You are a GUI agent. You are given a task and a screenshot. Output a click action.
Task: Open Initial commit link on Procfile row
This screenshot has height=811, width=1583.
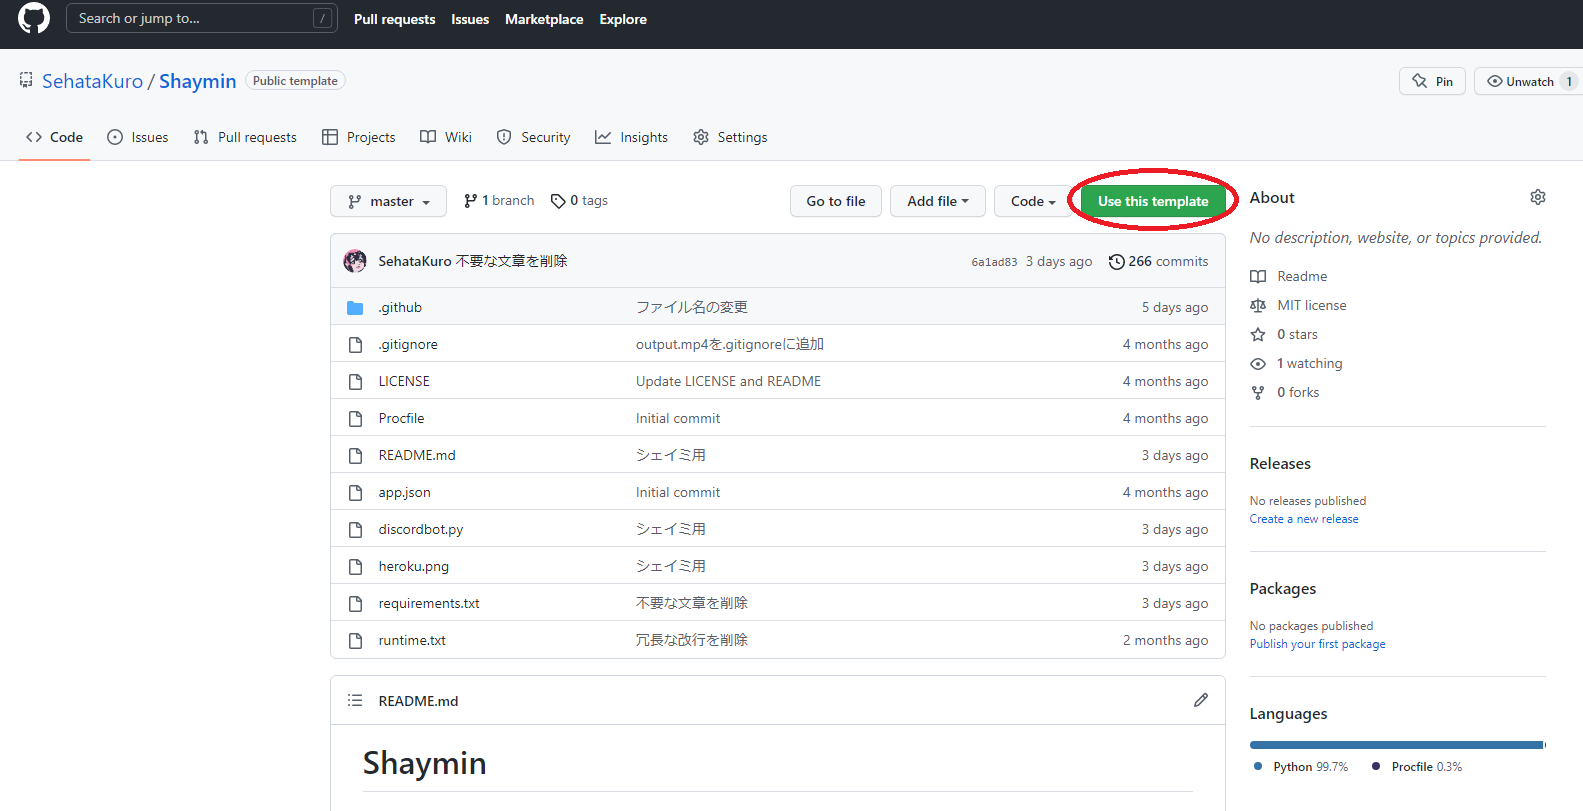678,418
